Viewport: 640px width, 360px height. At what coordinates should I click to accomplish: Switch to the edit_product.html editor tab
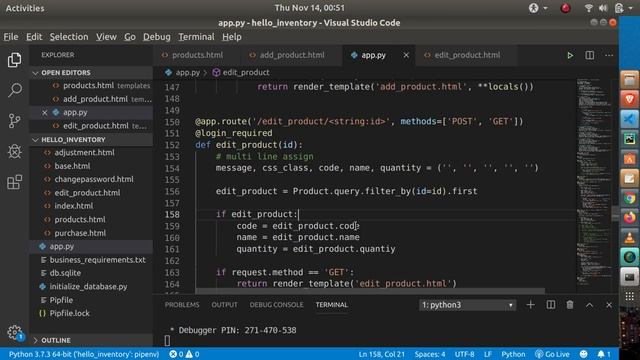point(467,55)
